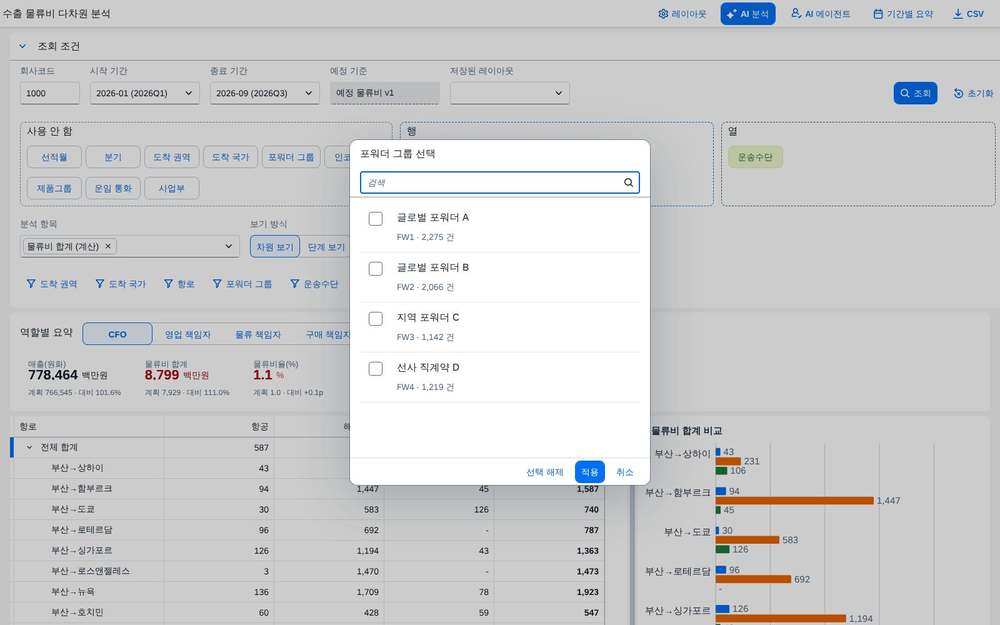This screenshot has width=1000, height=625.
Task: Open the 포워더 그룹 filter
Action: [242, 284]
